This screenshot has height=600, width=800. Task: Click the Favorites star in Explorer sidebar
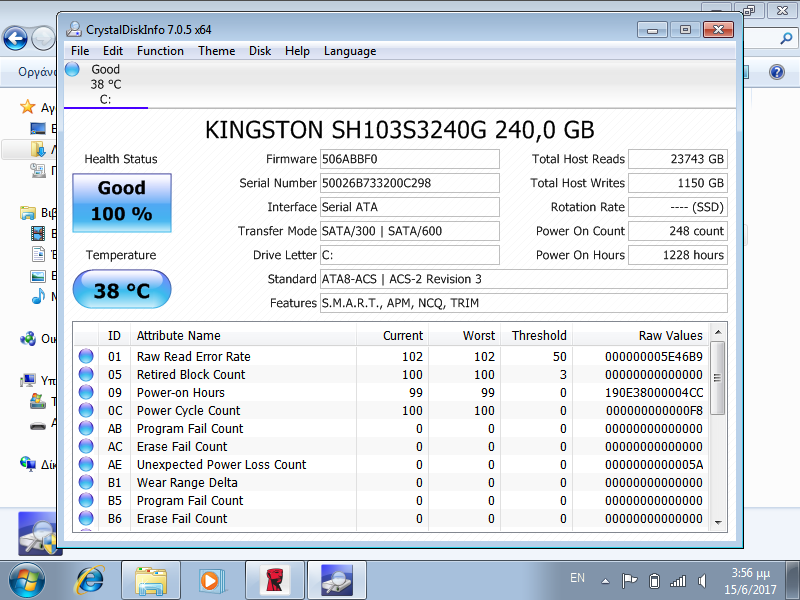tap(27, 107)
